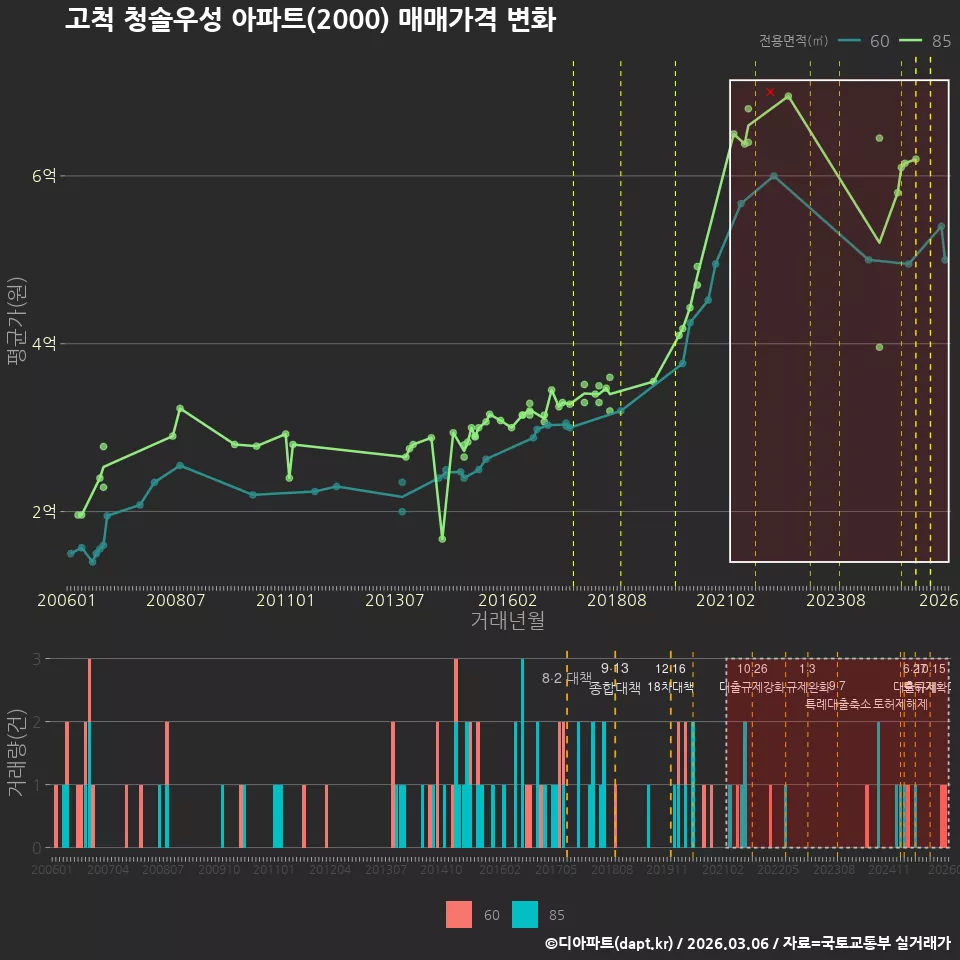960x960 pixels.
Task: Click '201808' on the price chart x-axis
Action: pyautogui.click(x=617, y=600)
